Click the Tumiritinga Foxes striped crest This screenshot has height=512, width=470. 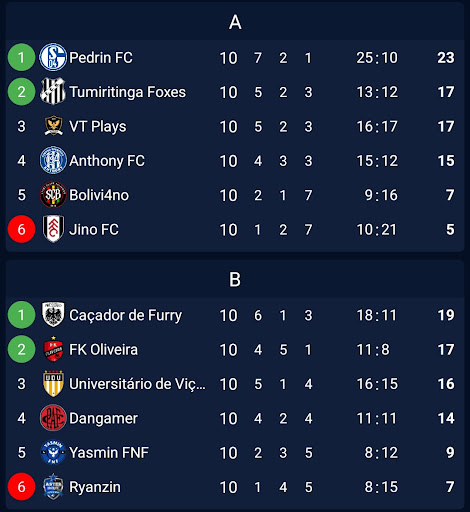(53, 91)
